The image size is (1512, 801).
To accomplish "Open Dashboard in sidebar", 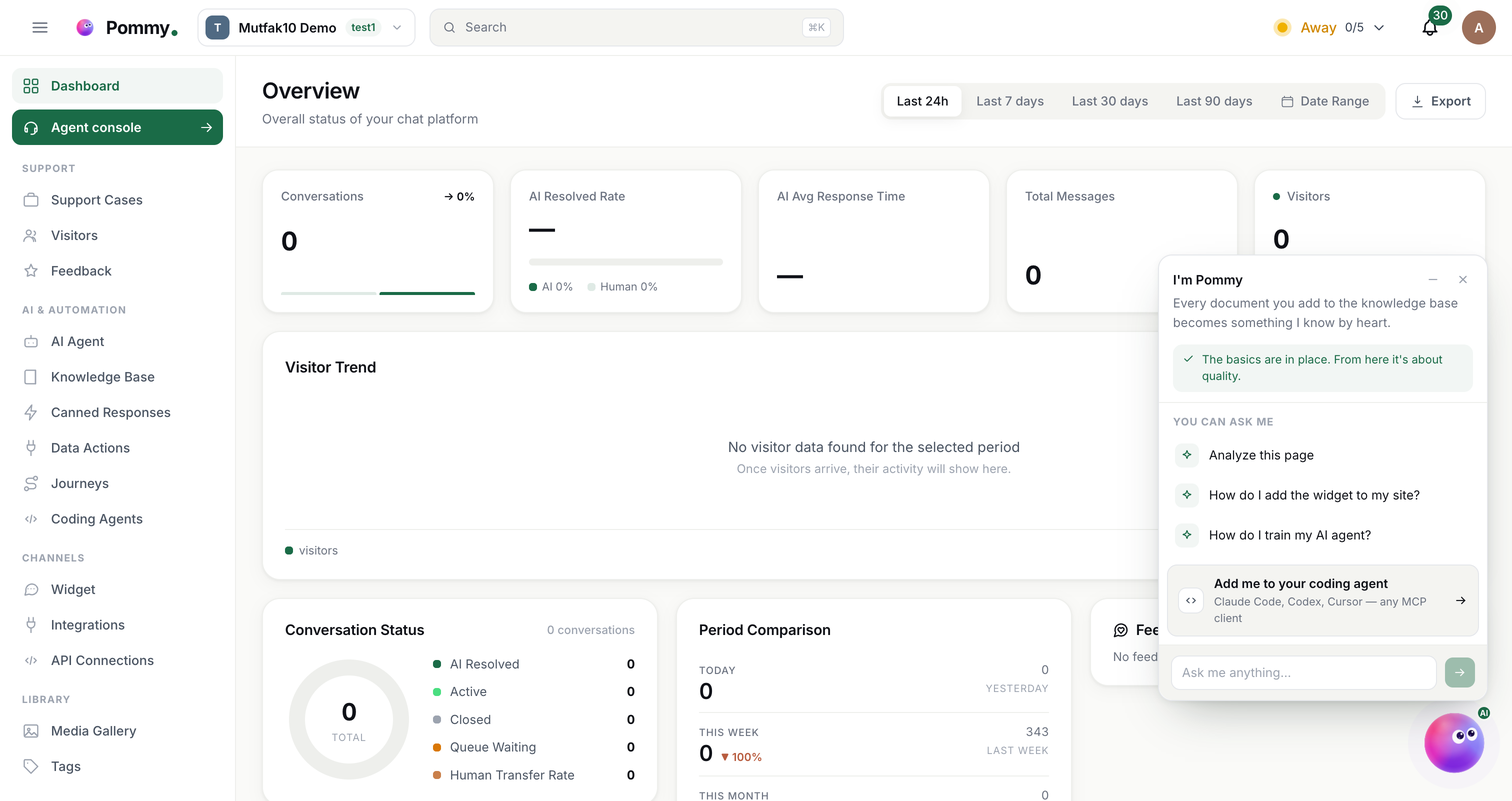I will (x=117, y=86).
